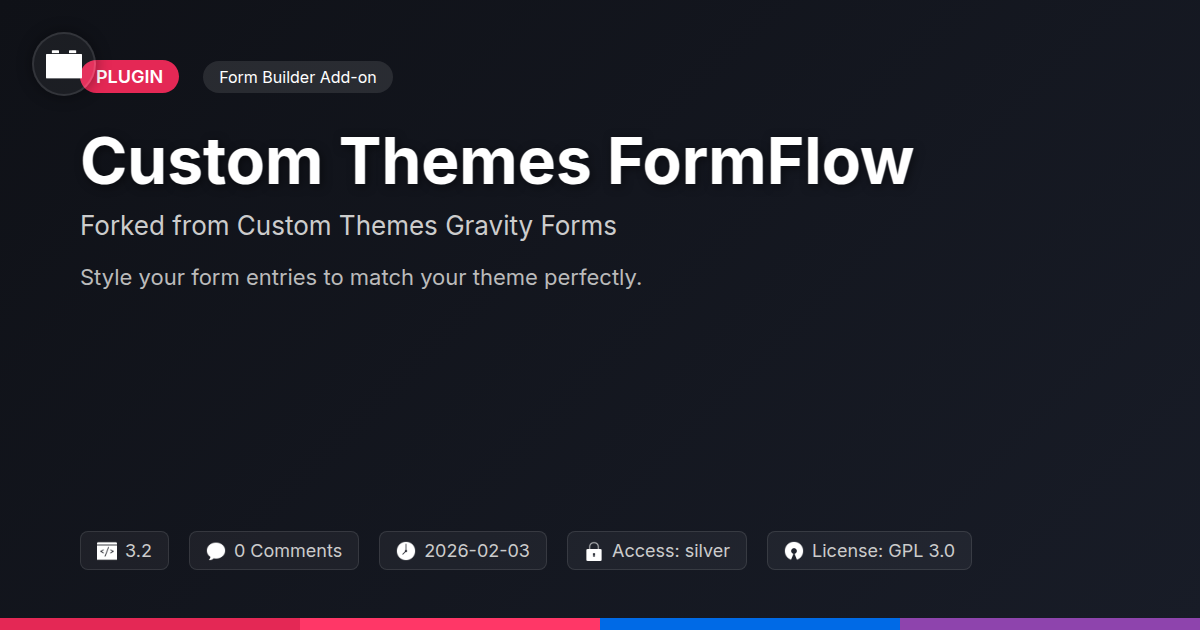The height and width of the screenshot is (630, 1200).
Task: Click the plugin brick icon
Action: coord(64,65)
